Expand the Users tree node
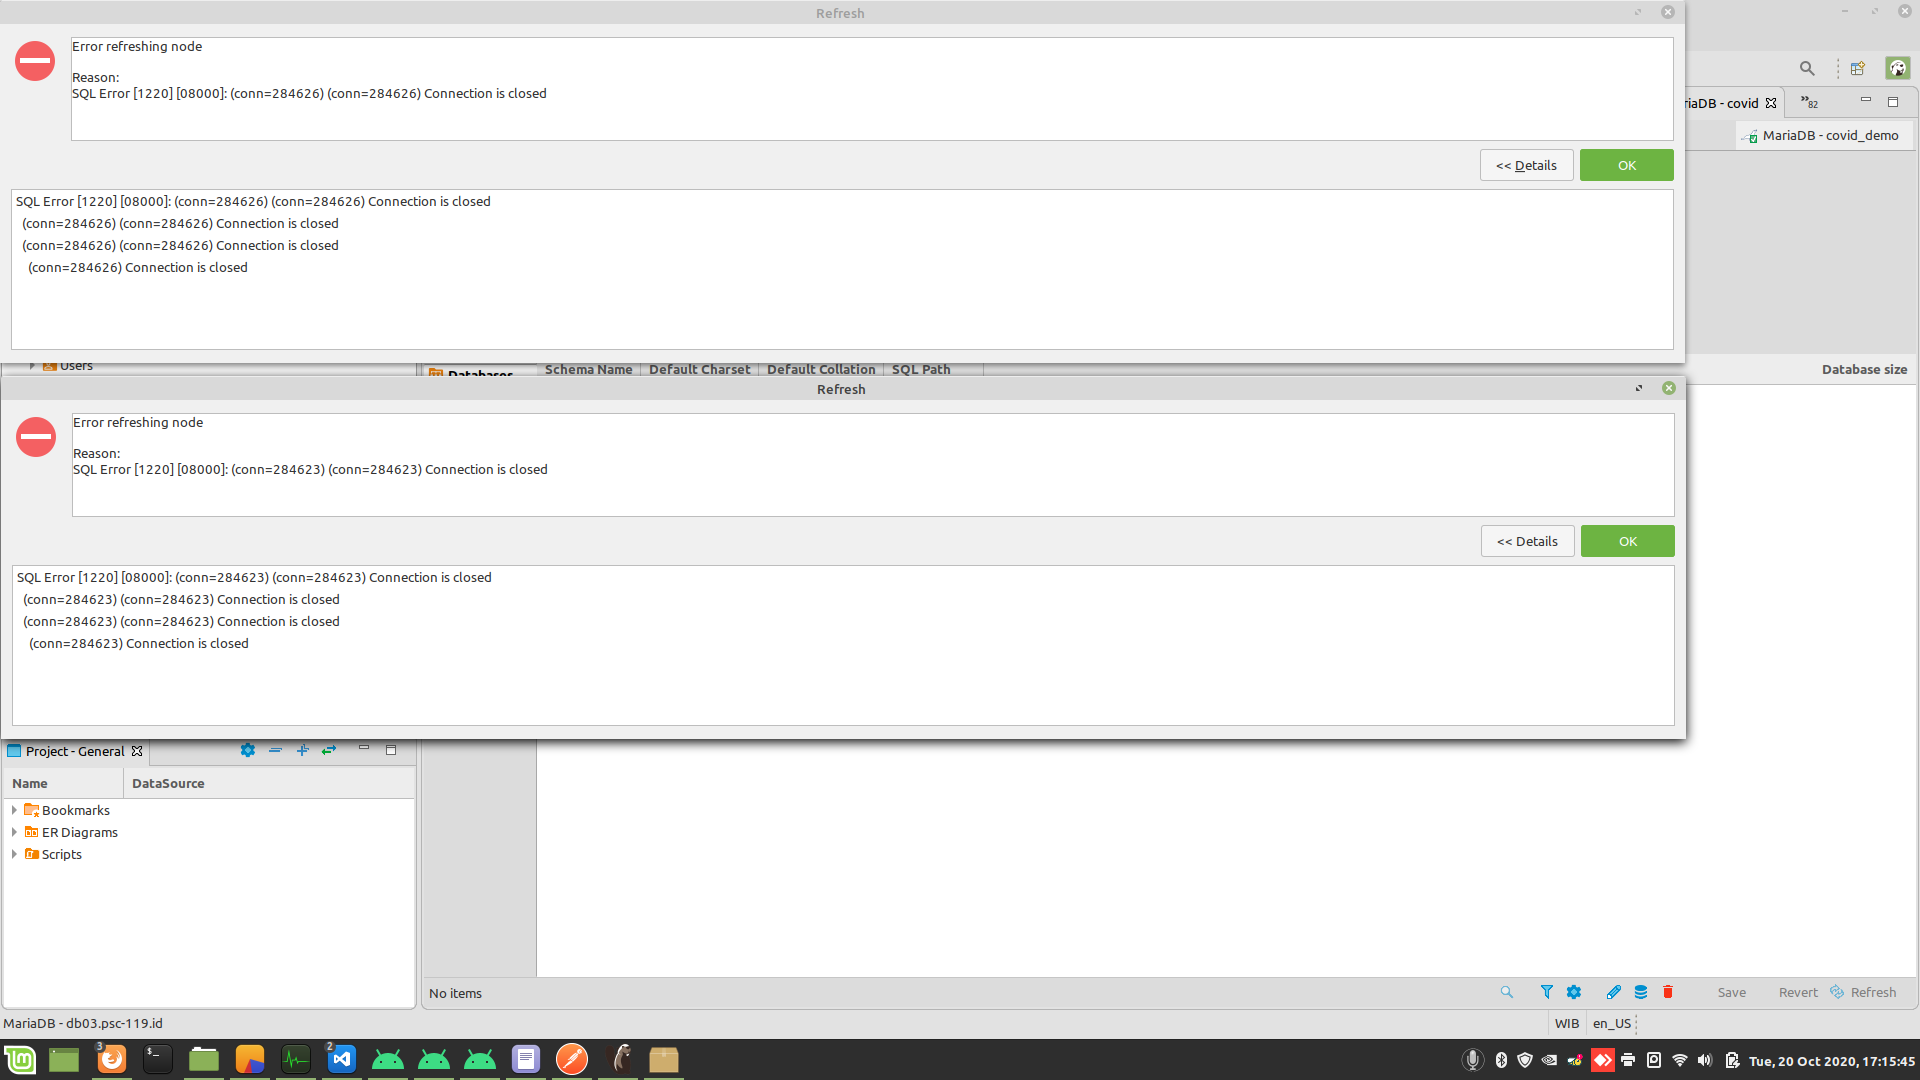This screenshot has width=1920, height=1080. pyautogui.click(x=32, y=365)
